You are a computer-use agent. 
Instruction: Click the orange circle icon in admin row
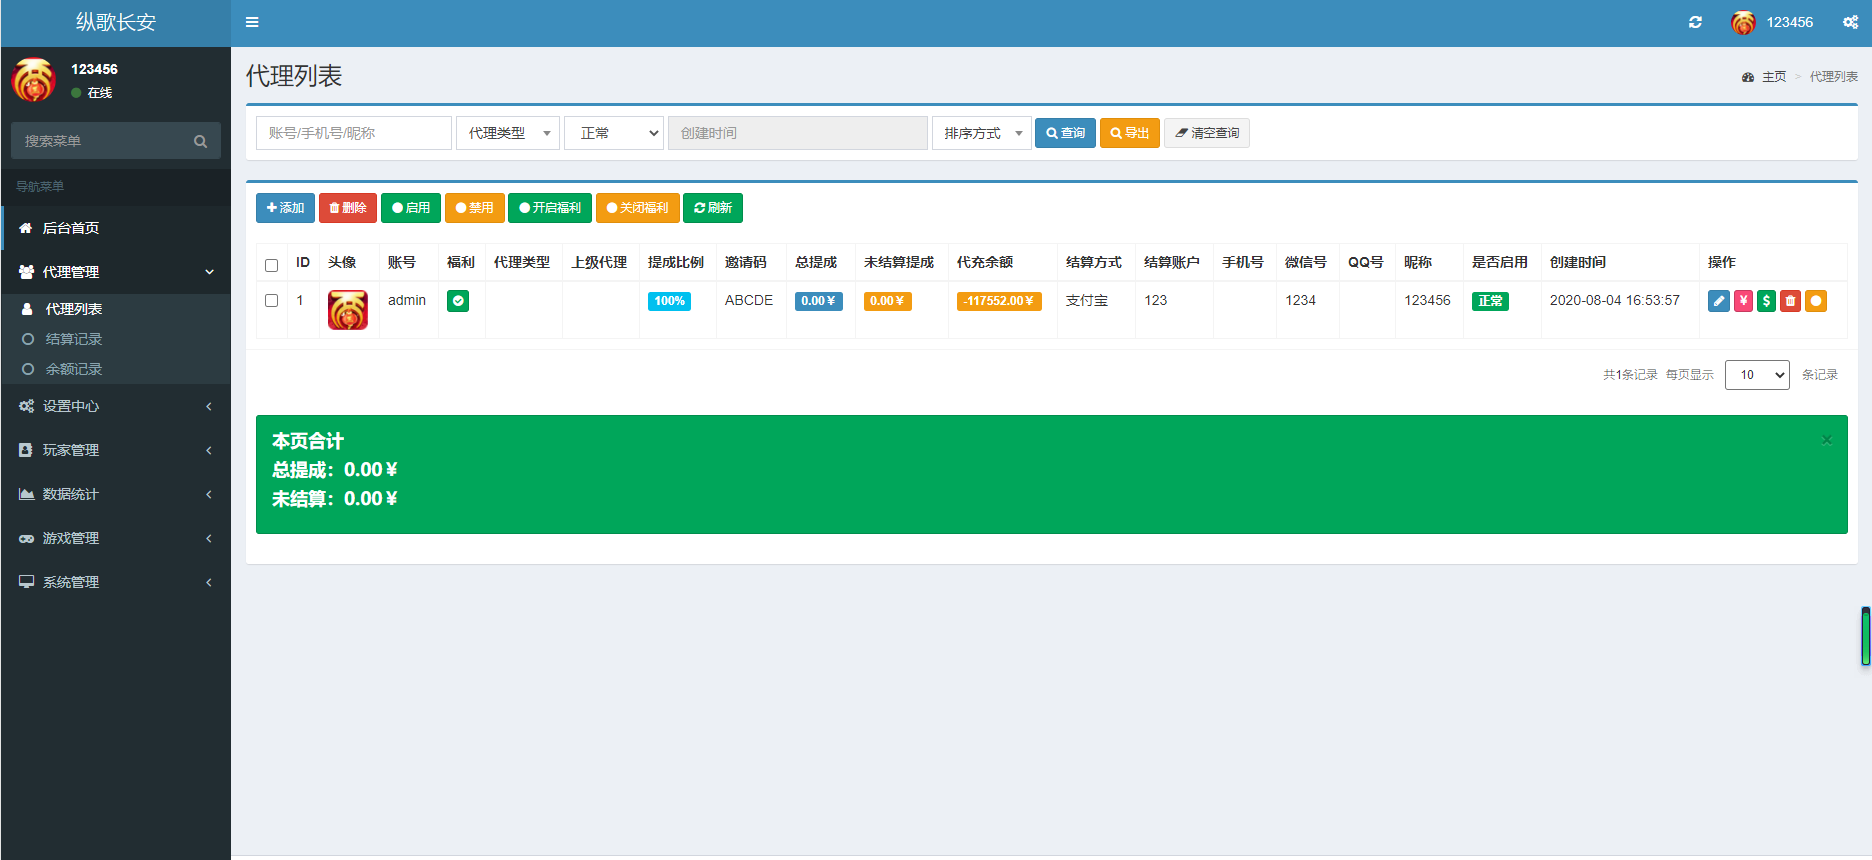coord(1816,301)
